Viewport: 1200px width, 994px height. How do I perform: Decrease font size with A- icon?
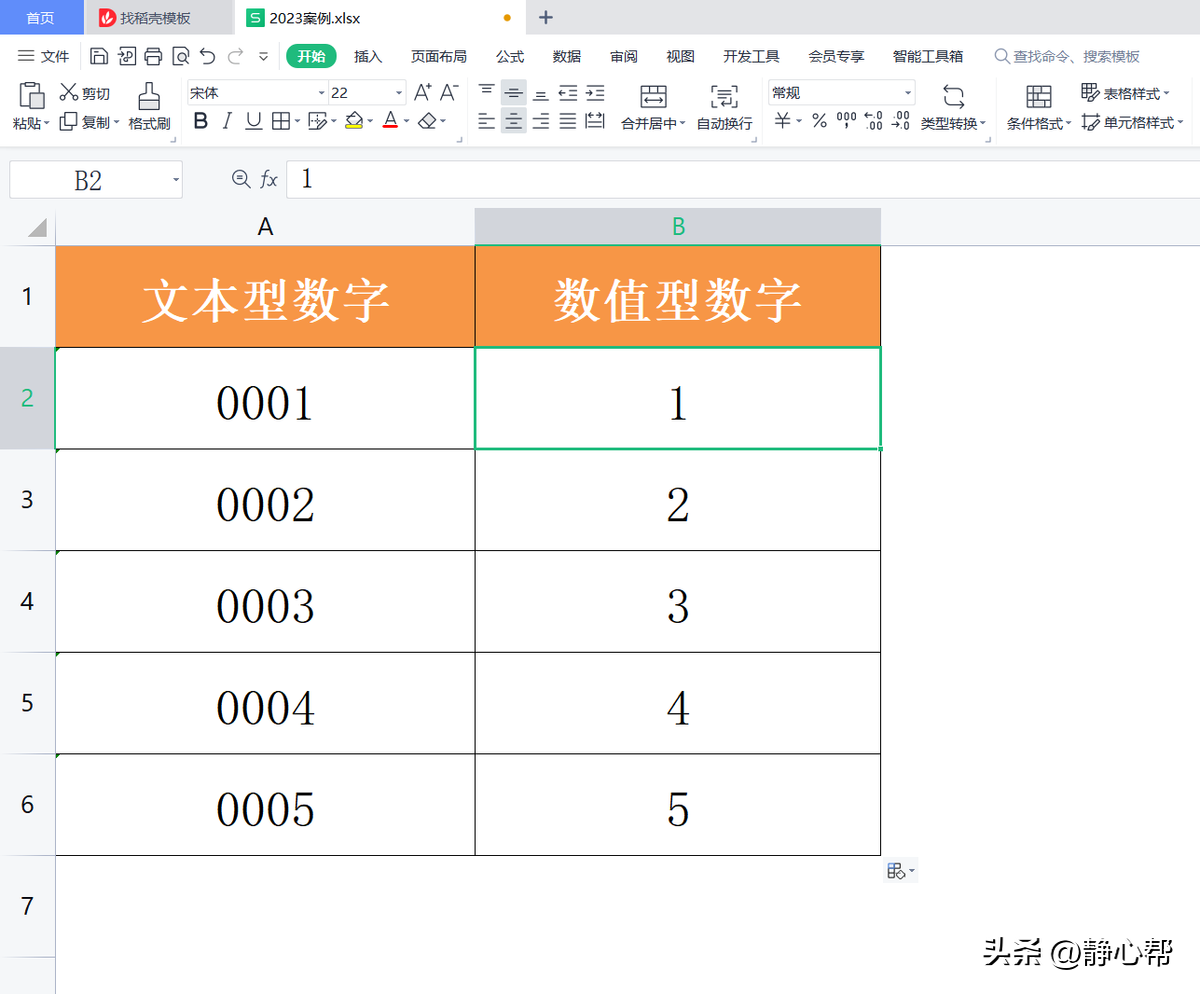[450, 93]
